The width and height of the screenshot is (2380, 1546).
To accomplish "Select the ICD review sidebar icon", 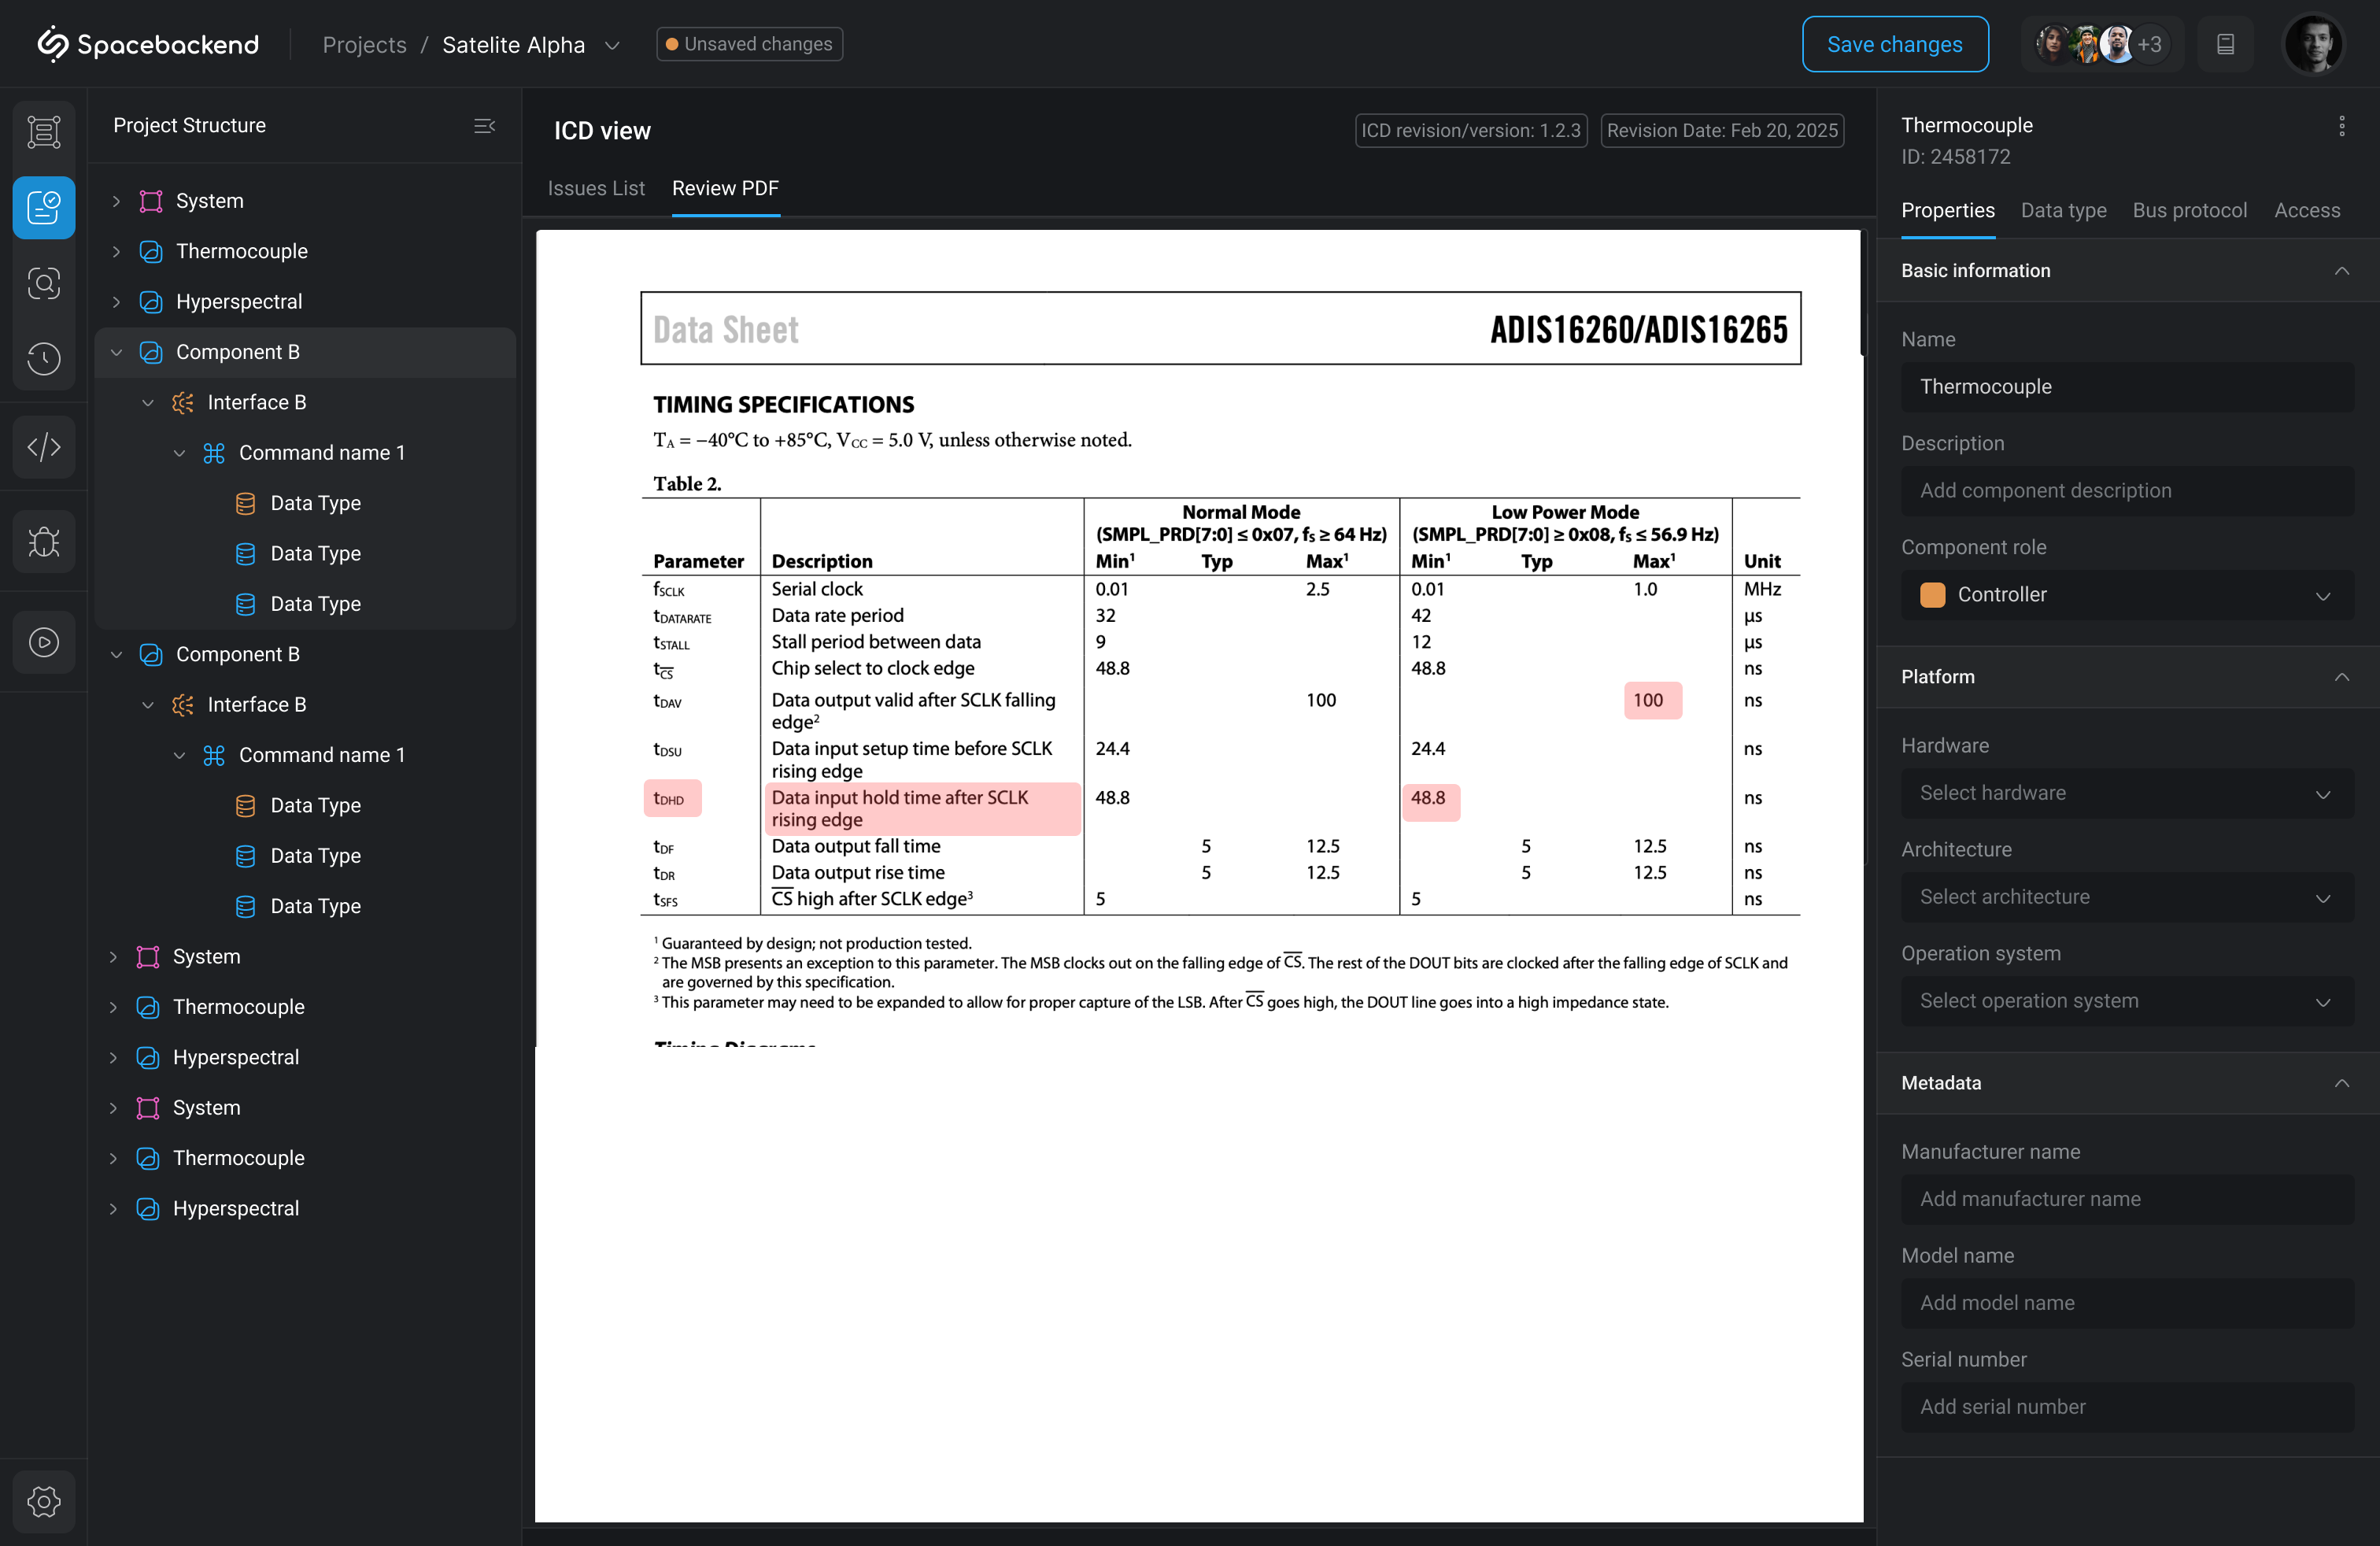I will pyautogui.click(x=44, y=208).
